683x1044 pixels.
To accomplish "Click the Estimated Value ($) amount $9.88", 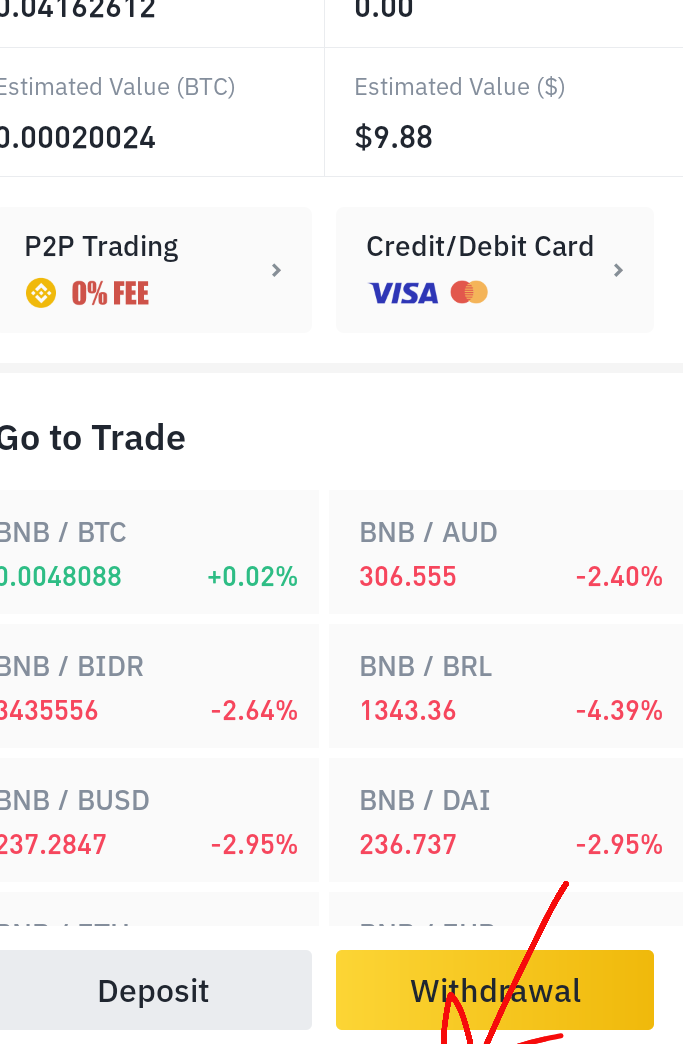I will pos(393,137).
